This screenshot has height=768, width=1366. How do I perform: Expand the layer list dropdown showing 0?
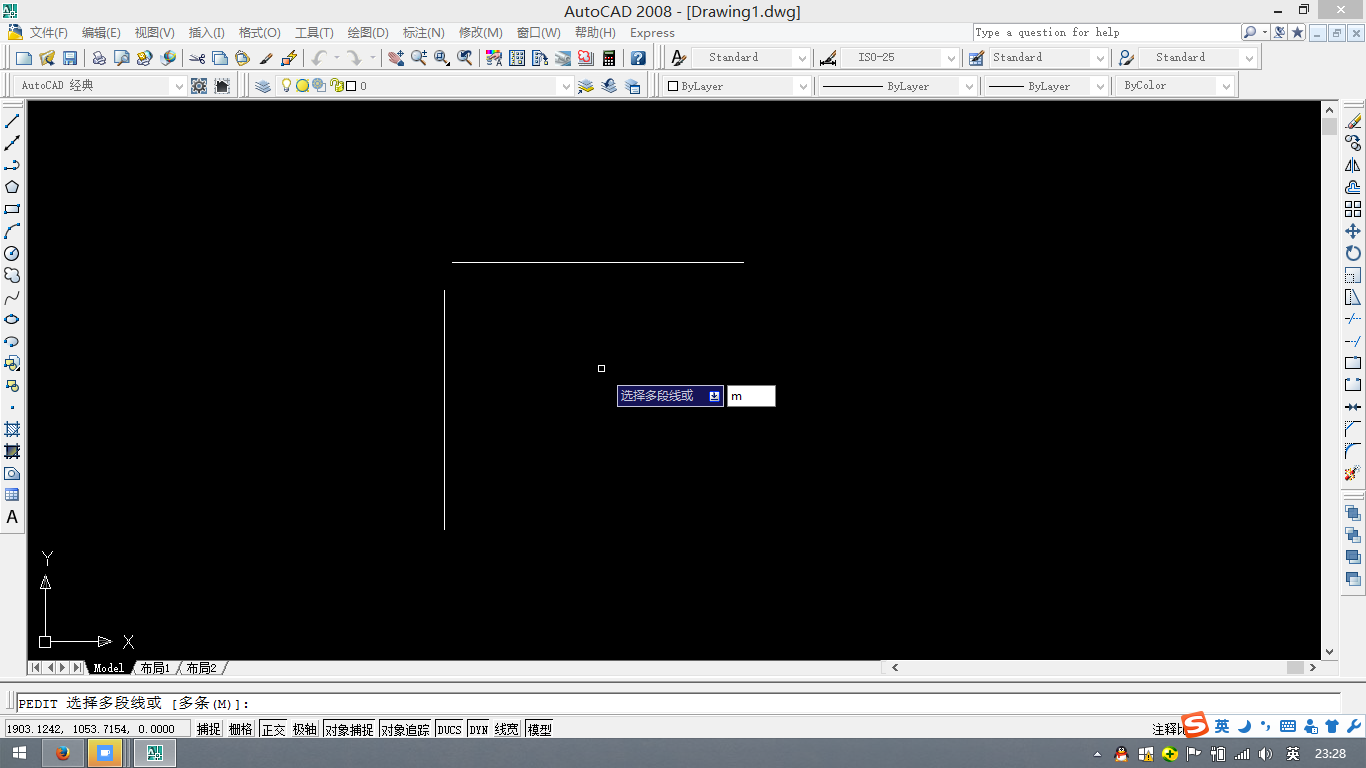[565, 86]
